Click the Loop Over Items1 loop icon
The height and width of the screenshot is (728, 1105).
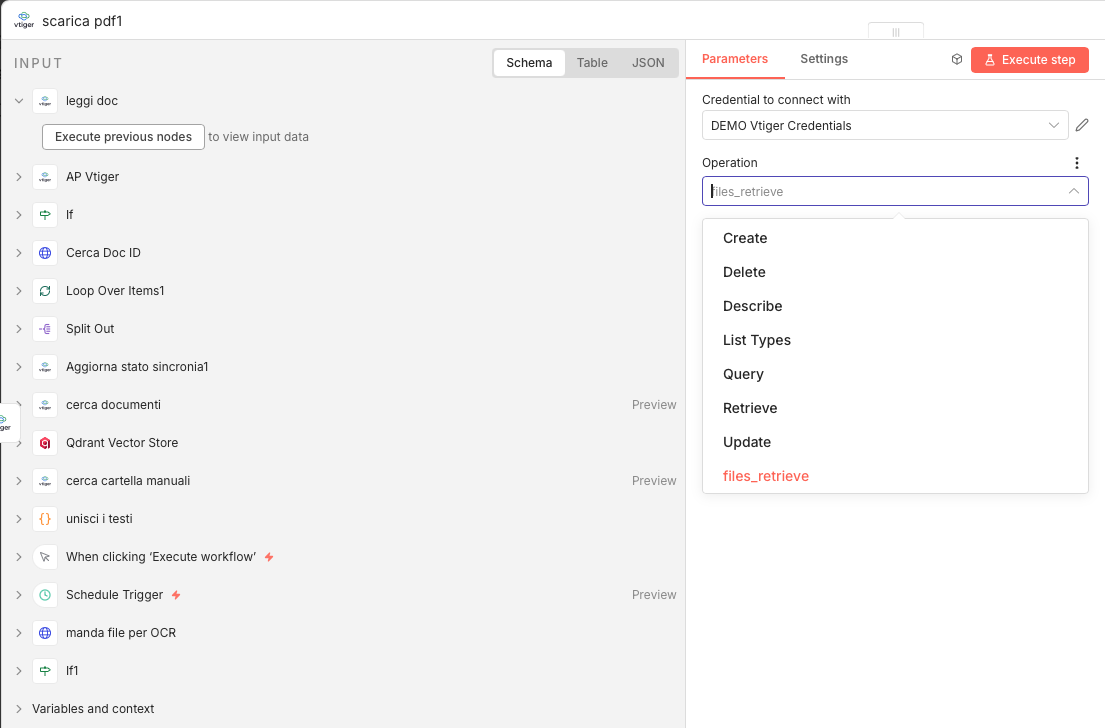click(x=45, y=291)
